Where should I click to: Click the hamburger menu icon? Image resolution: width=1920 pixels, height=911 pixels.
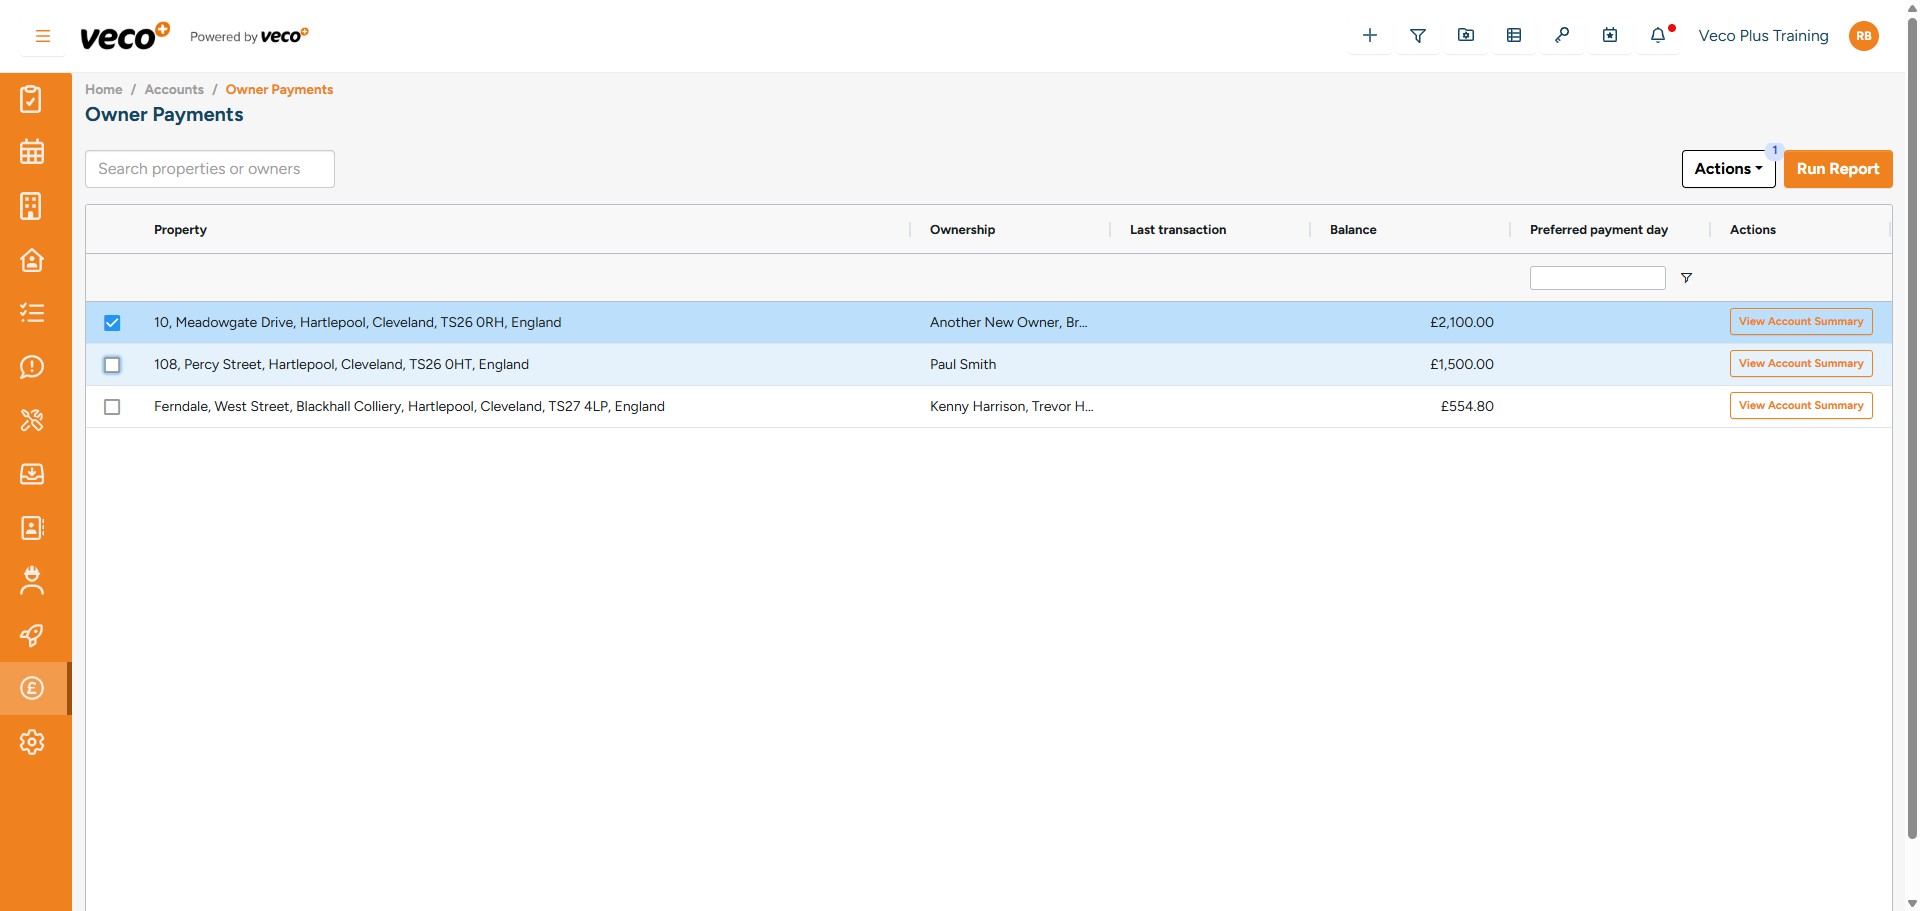(x=43, y=36)
